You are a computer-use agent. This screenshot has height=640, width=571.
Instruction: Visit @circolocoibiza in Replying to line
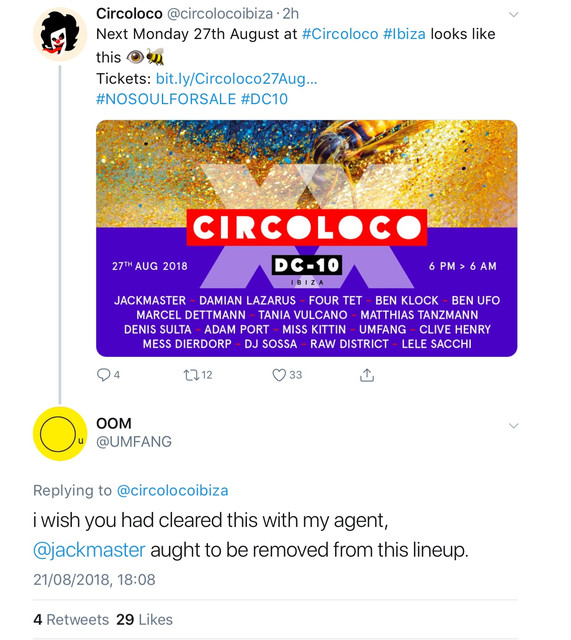(x=172, y=491)
